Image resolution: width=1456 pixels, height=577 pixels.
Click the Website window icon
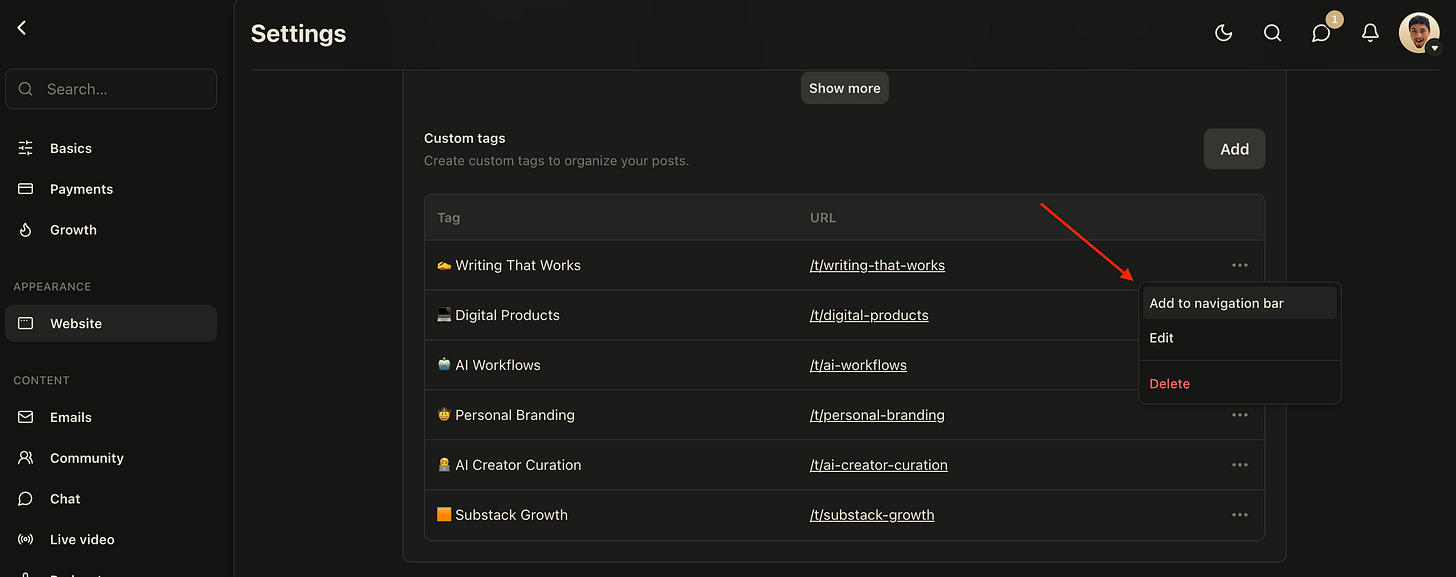tap(26, 323)
